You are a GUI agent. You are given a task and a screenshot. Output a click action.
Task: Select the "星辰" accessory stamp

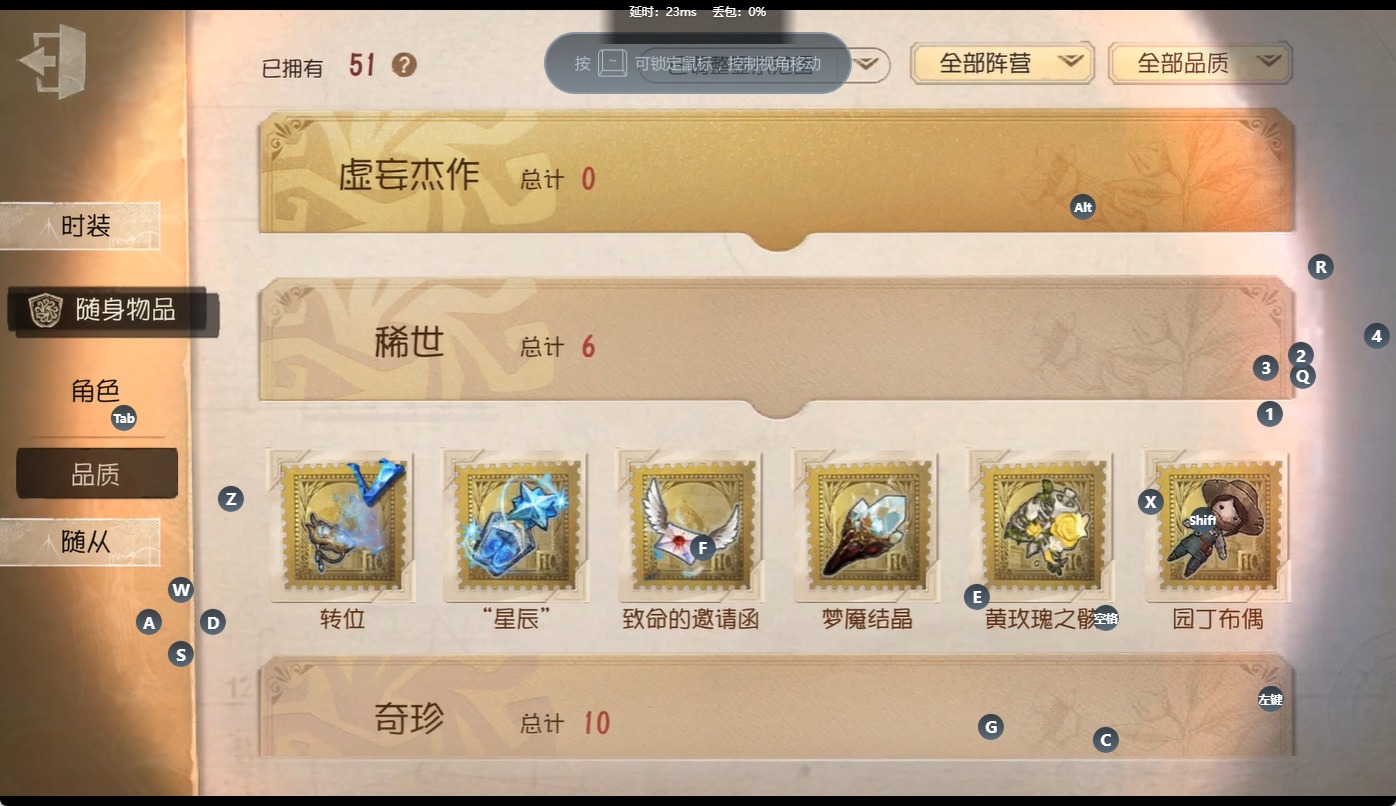coord(517,525)
